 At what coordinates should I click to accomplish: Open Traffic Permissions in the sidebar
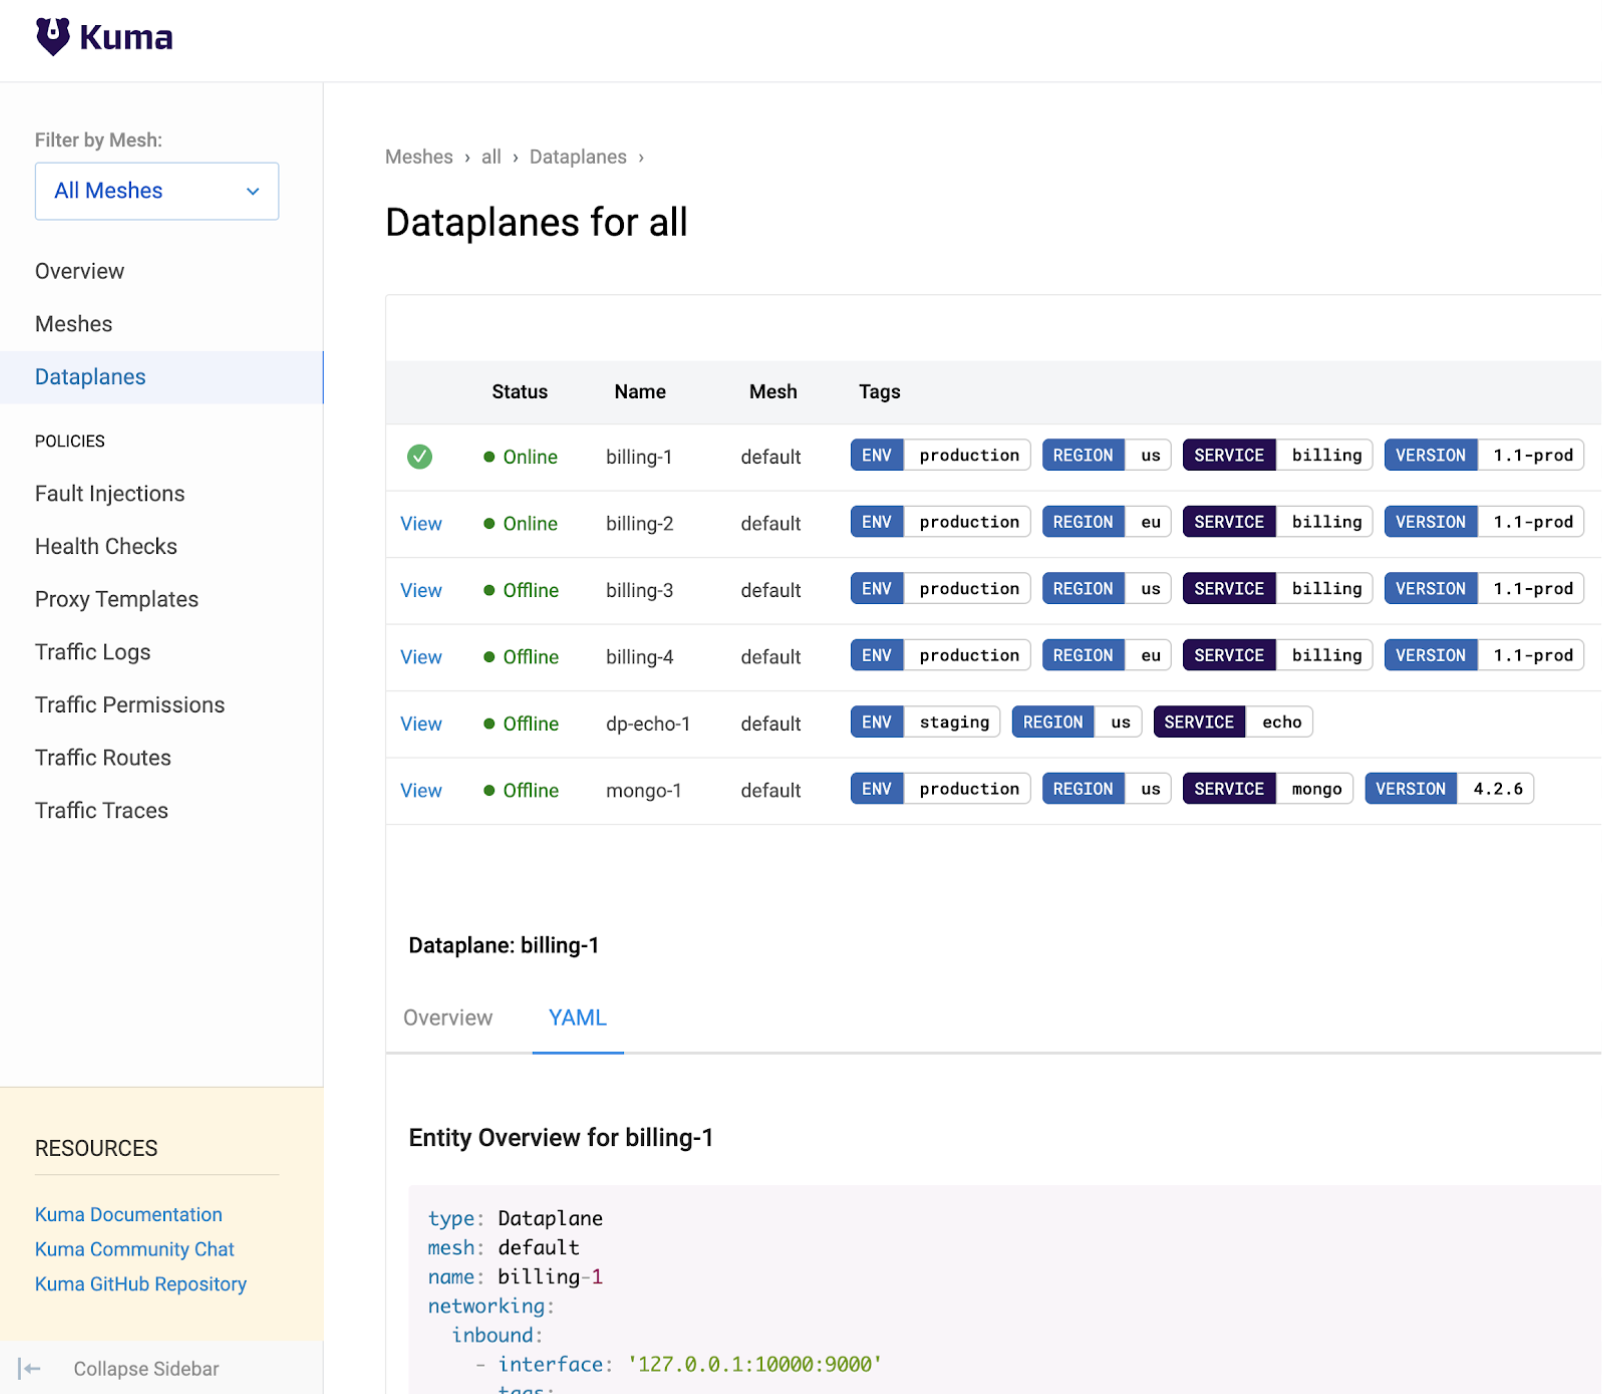point(130,705)
